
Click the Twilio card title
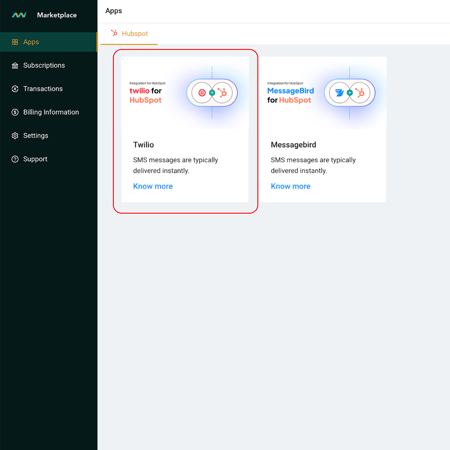(x=144, y=145)
